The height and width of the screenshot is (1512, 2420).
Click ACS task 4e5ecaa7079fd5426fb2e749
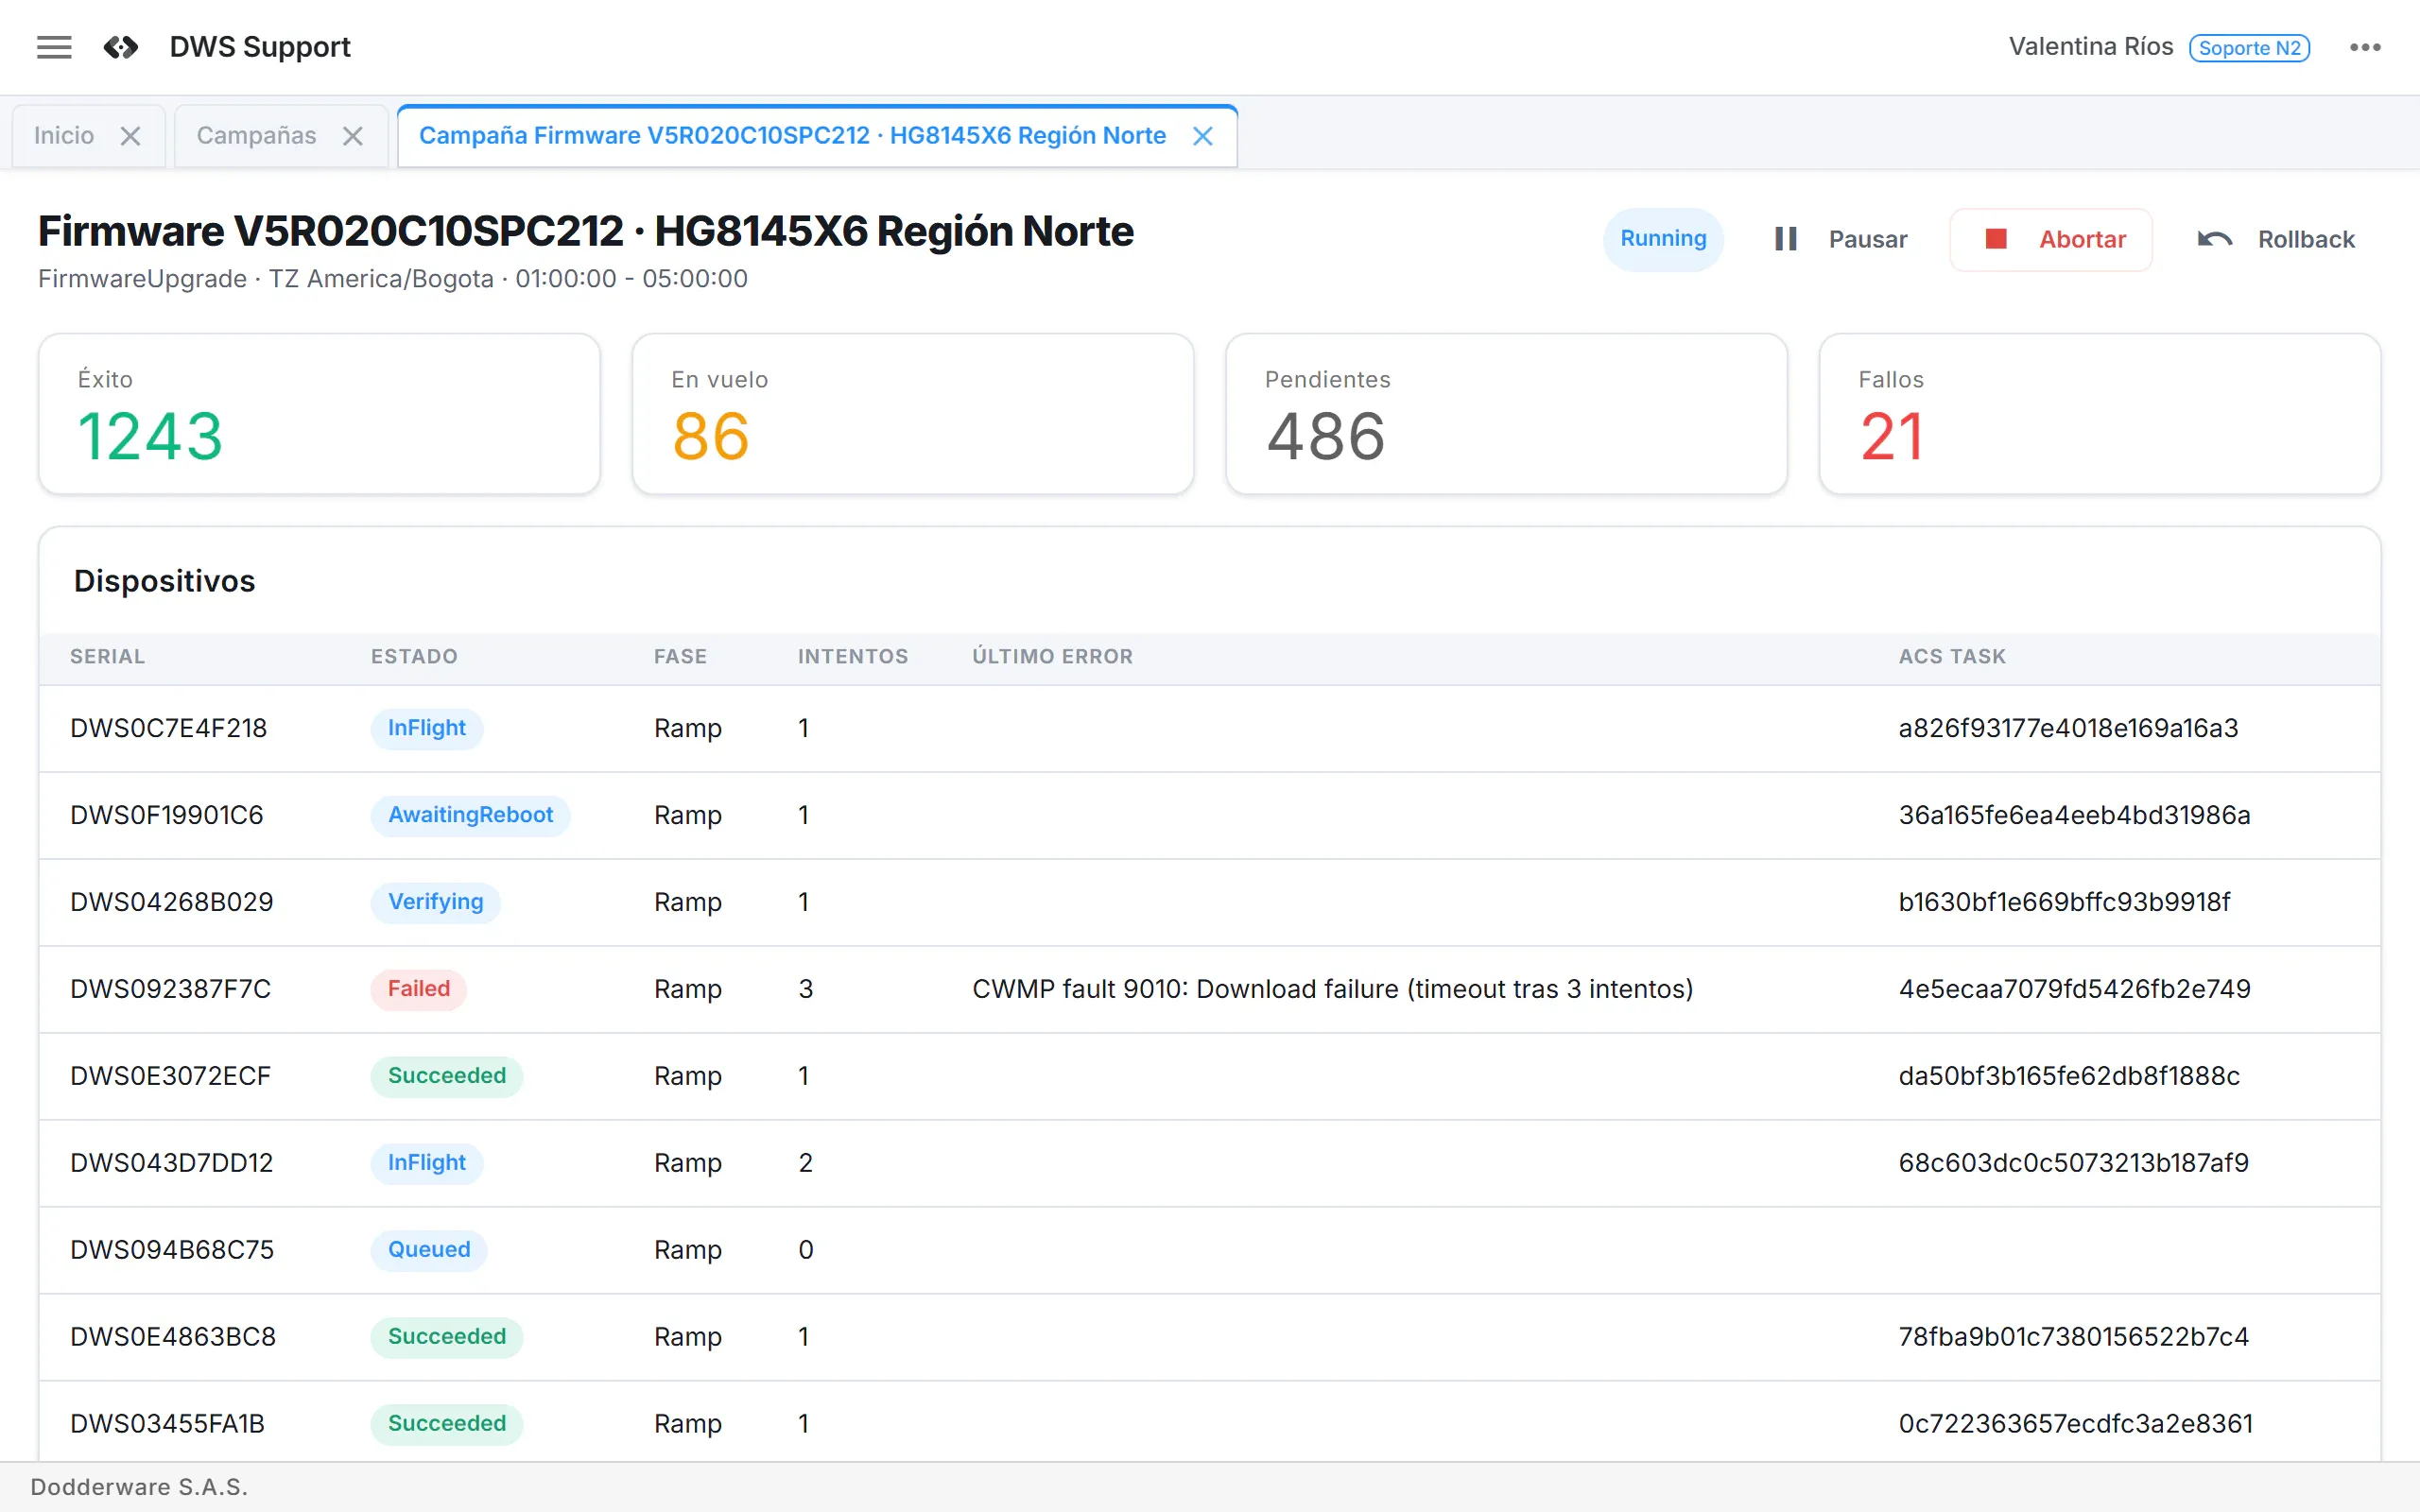[x=2074, y=989]
